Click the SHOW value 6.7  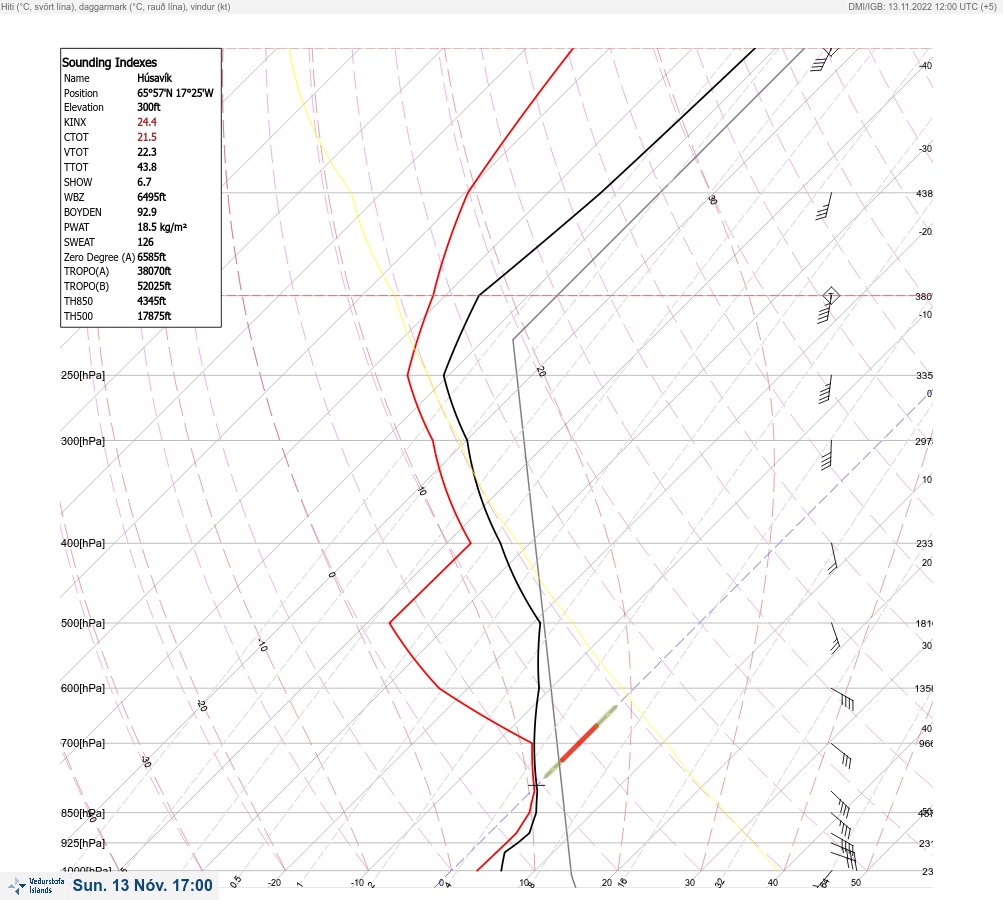(x=144, y=182)
